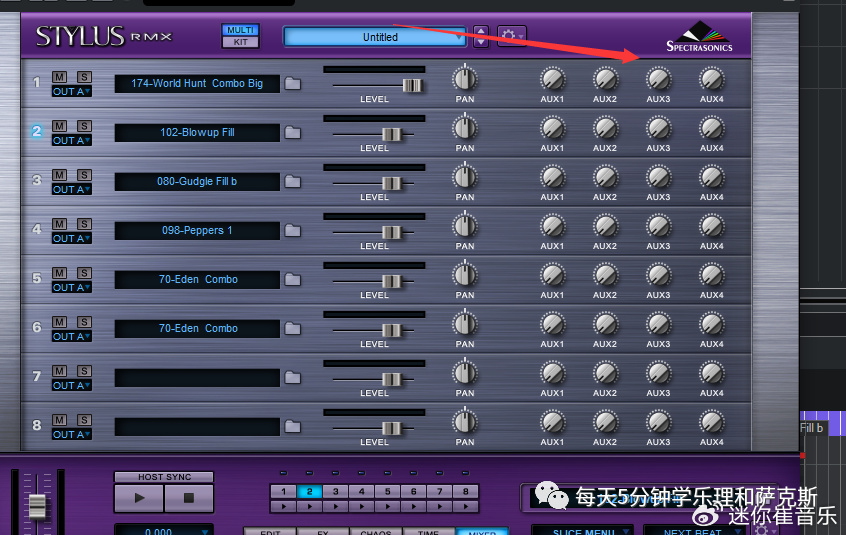
Task: Play part 5 with its small arrow button
Action: (387, 506)
